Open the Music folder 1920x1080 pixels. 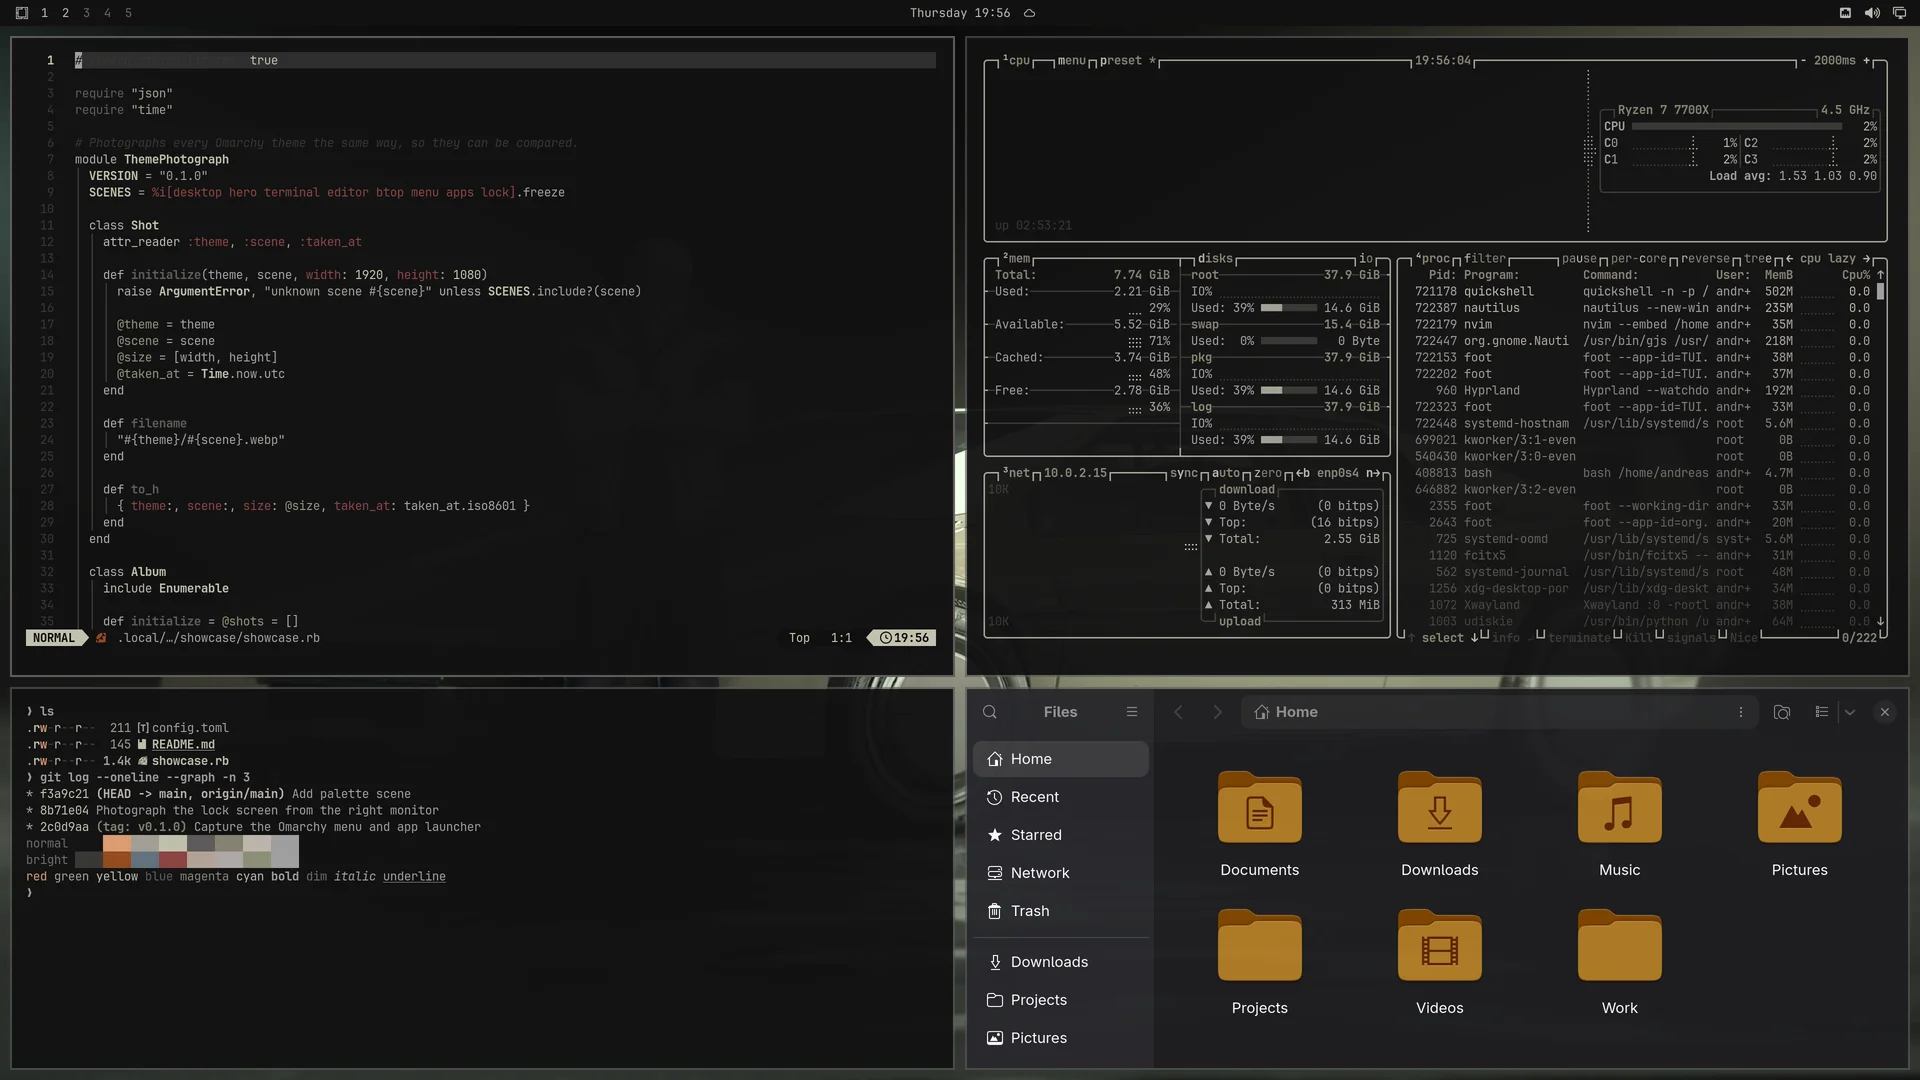[x=1620, y=825]
